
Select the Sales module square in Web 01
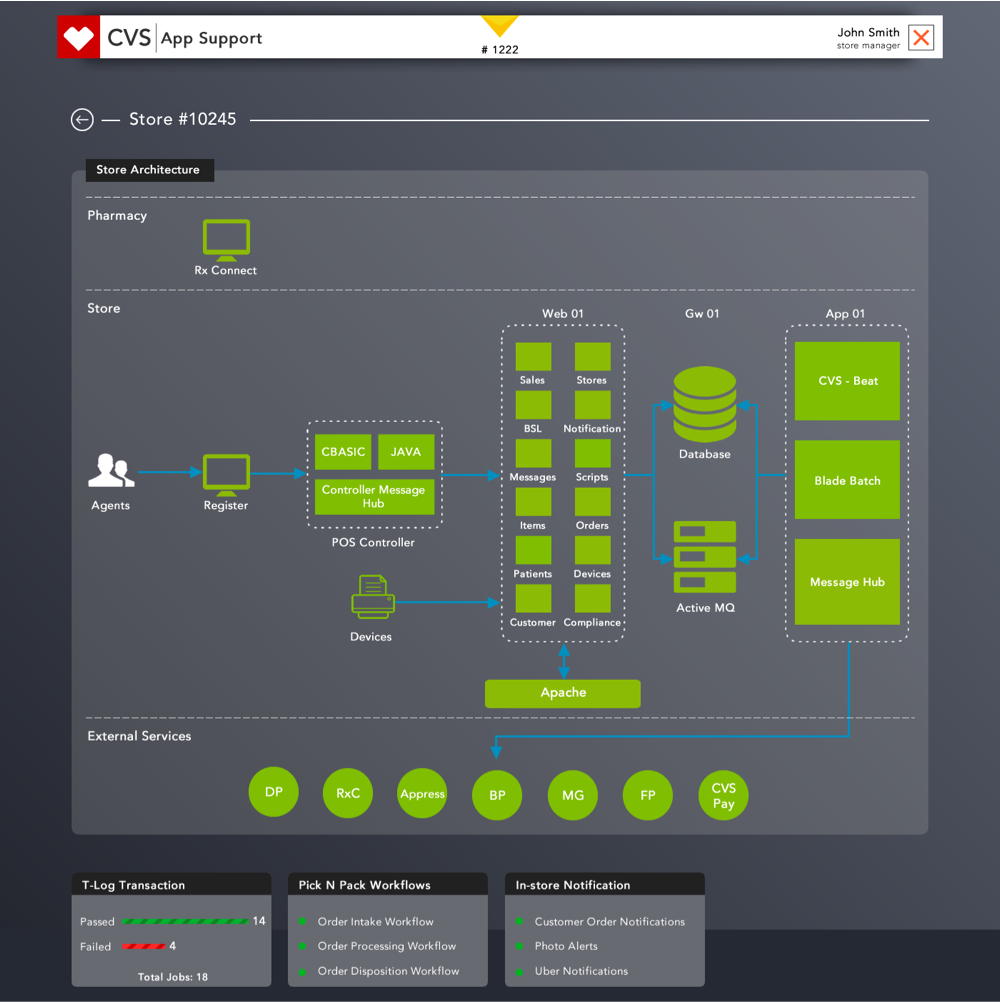pos(533,357)
